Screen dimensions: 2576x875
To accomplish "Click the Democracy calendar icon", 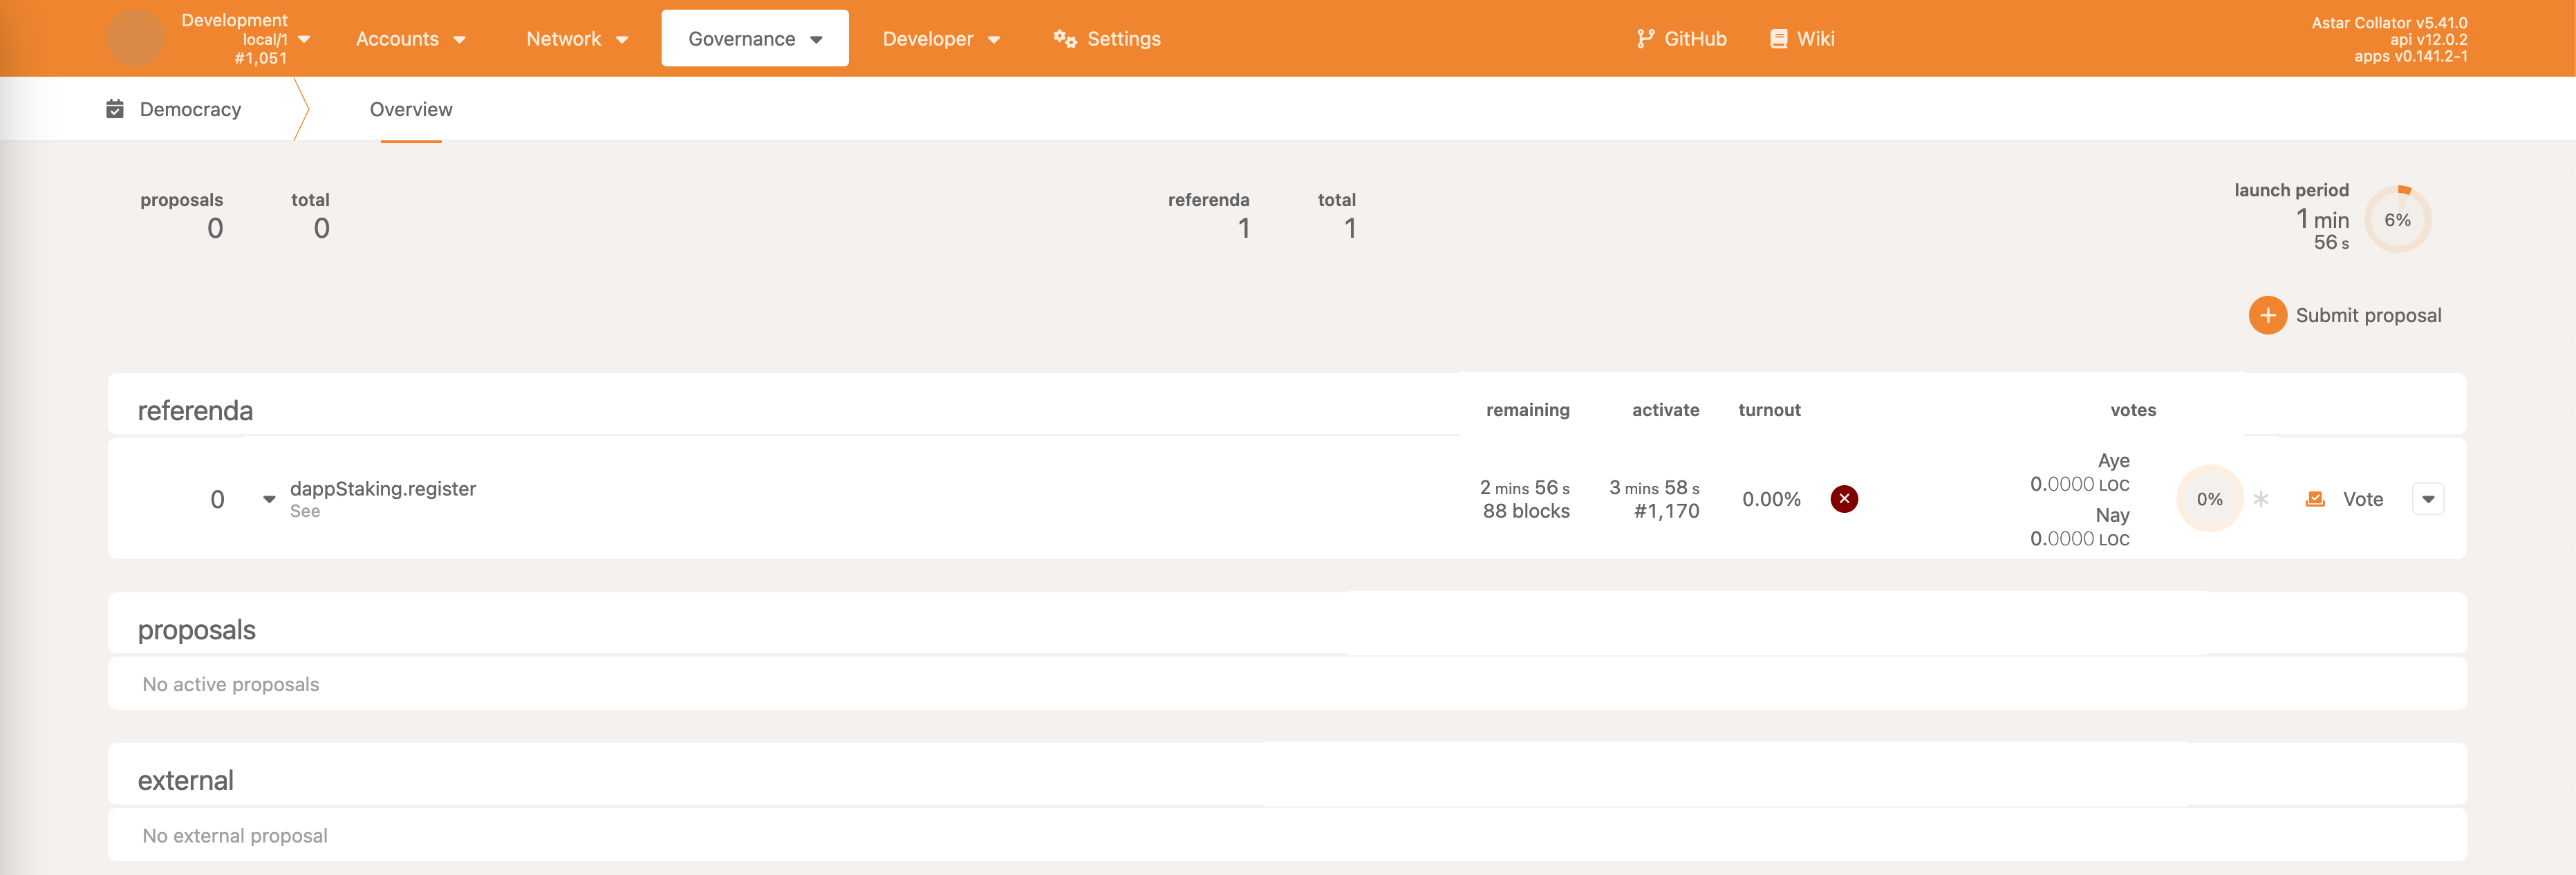I will (115, 109).
